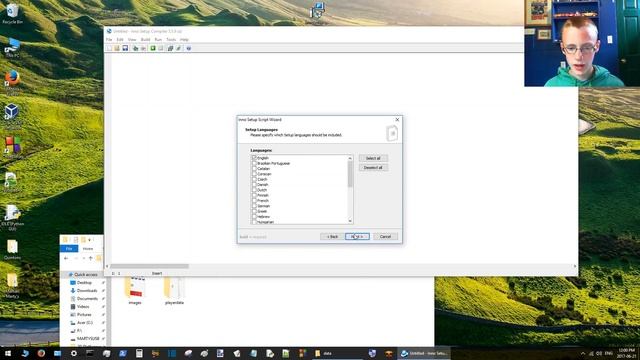Click the languages list scroll-down arrow
Screen dimensions: 640x360
[350, 221]
